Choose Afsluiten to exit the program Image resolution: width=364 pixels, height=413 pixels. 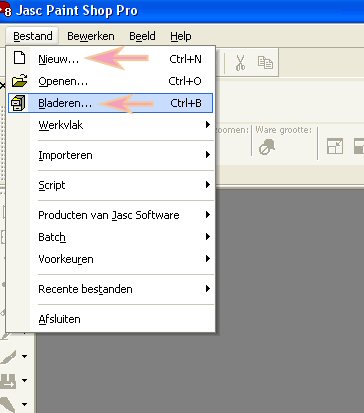click(110, 319)
